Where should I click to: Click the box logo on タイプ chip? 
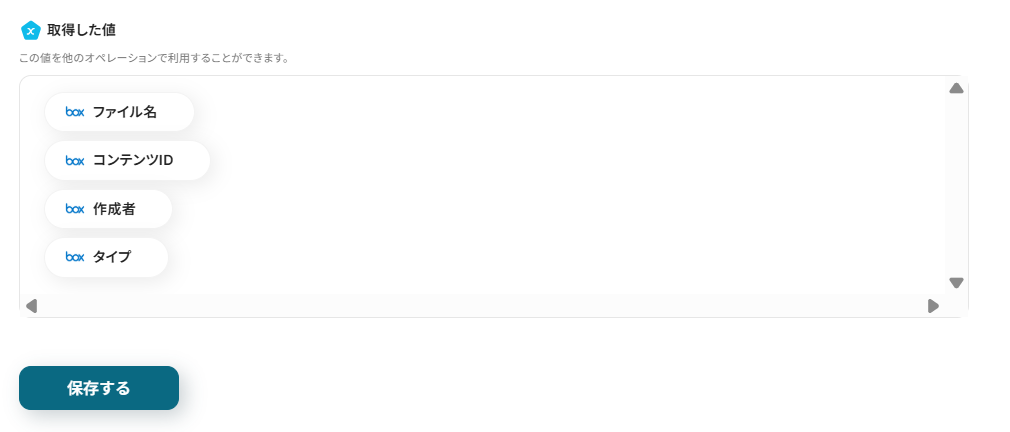click(75, 257)
